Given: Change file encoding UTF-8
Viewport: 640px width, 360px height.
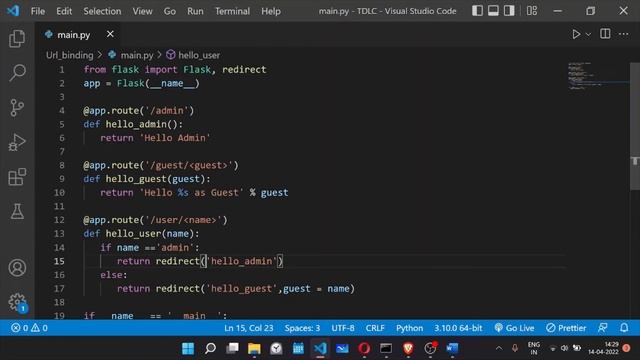Looking at the screenshot, I should [x=343, y=328].
